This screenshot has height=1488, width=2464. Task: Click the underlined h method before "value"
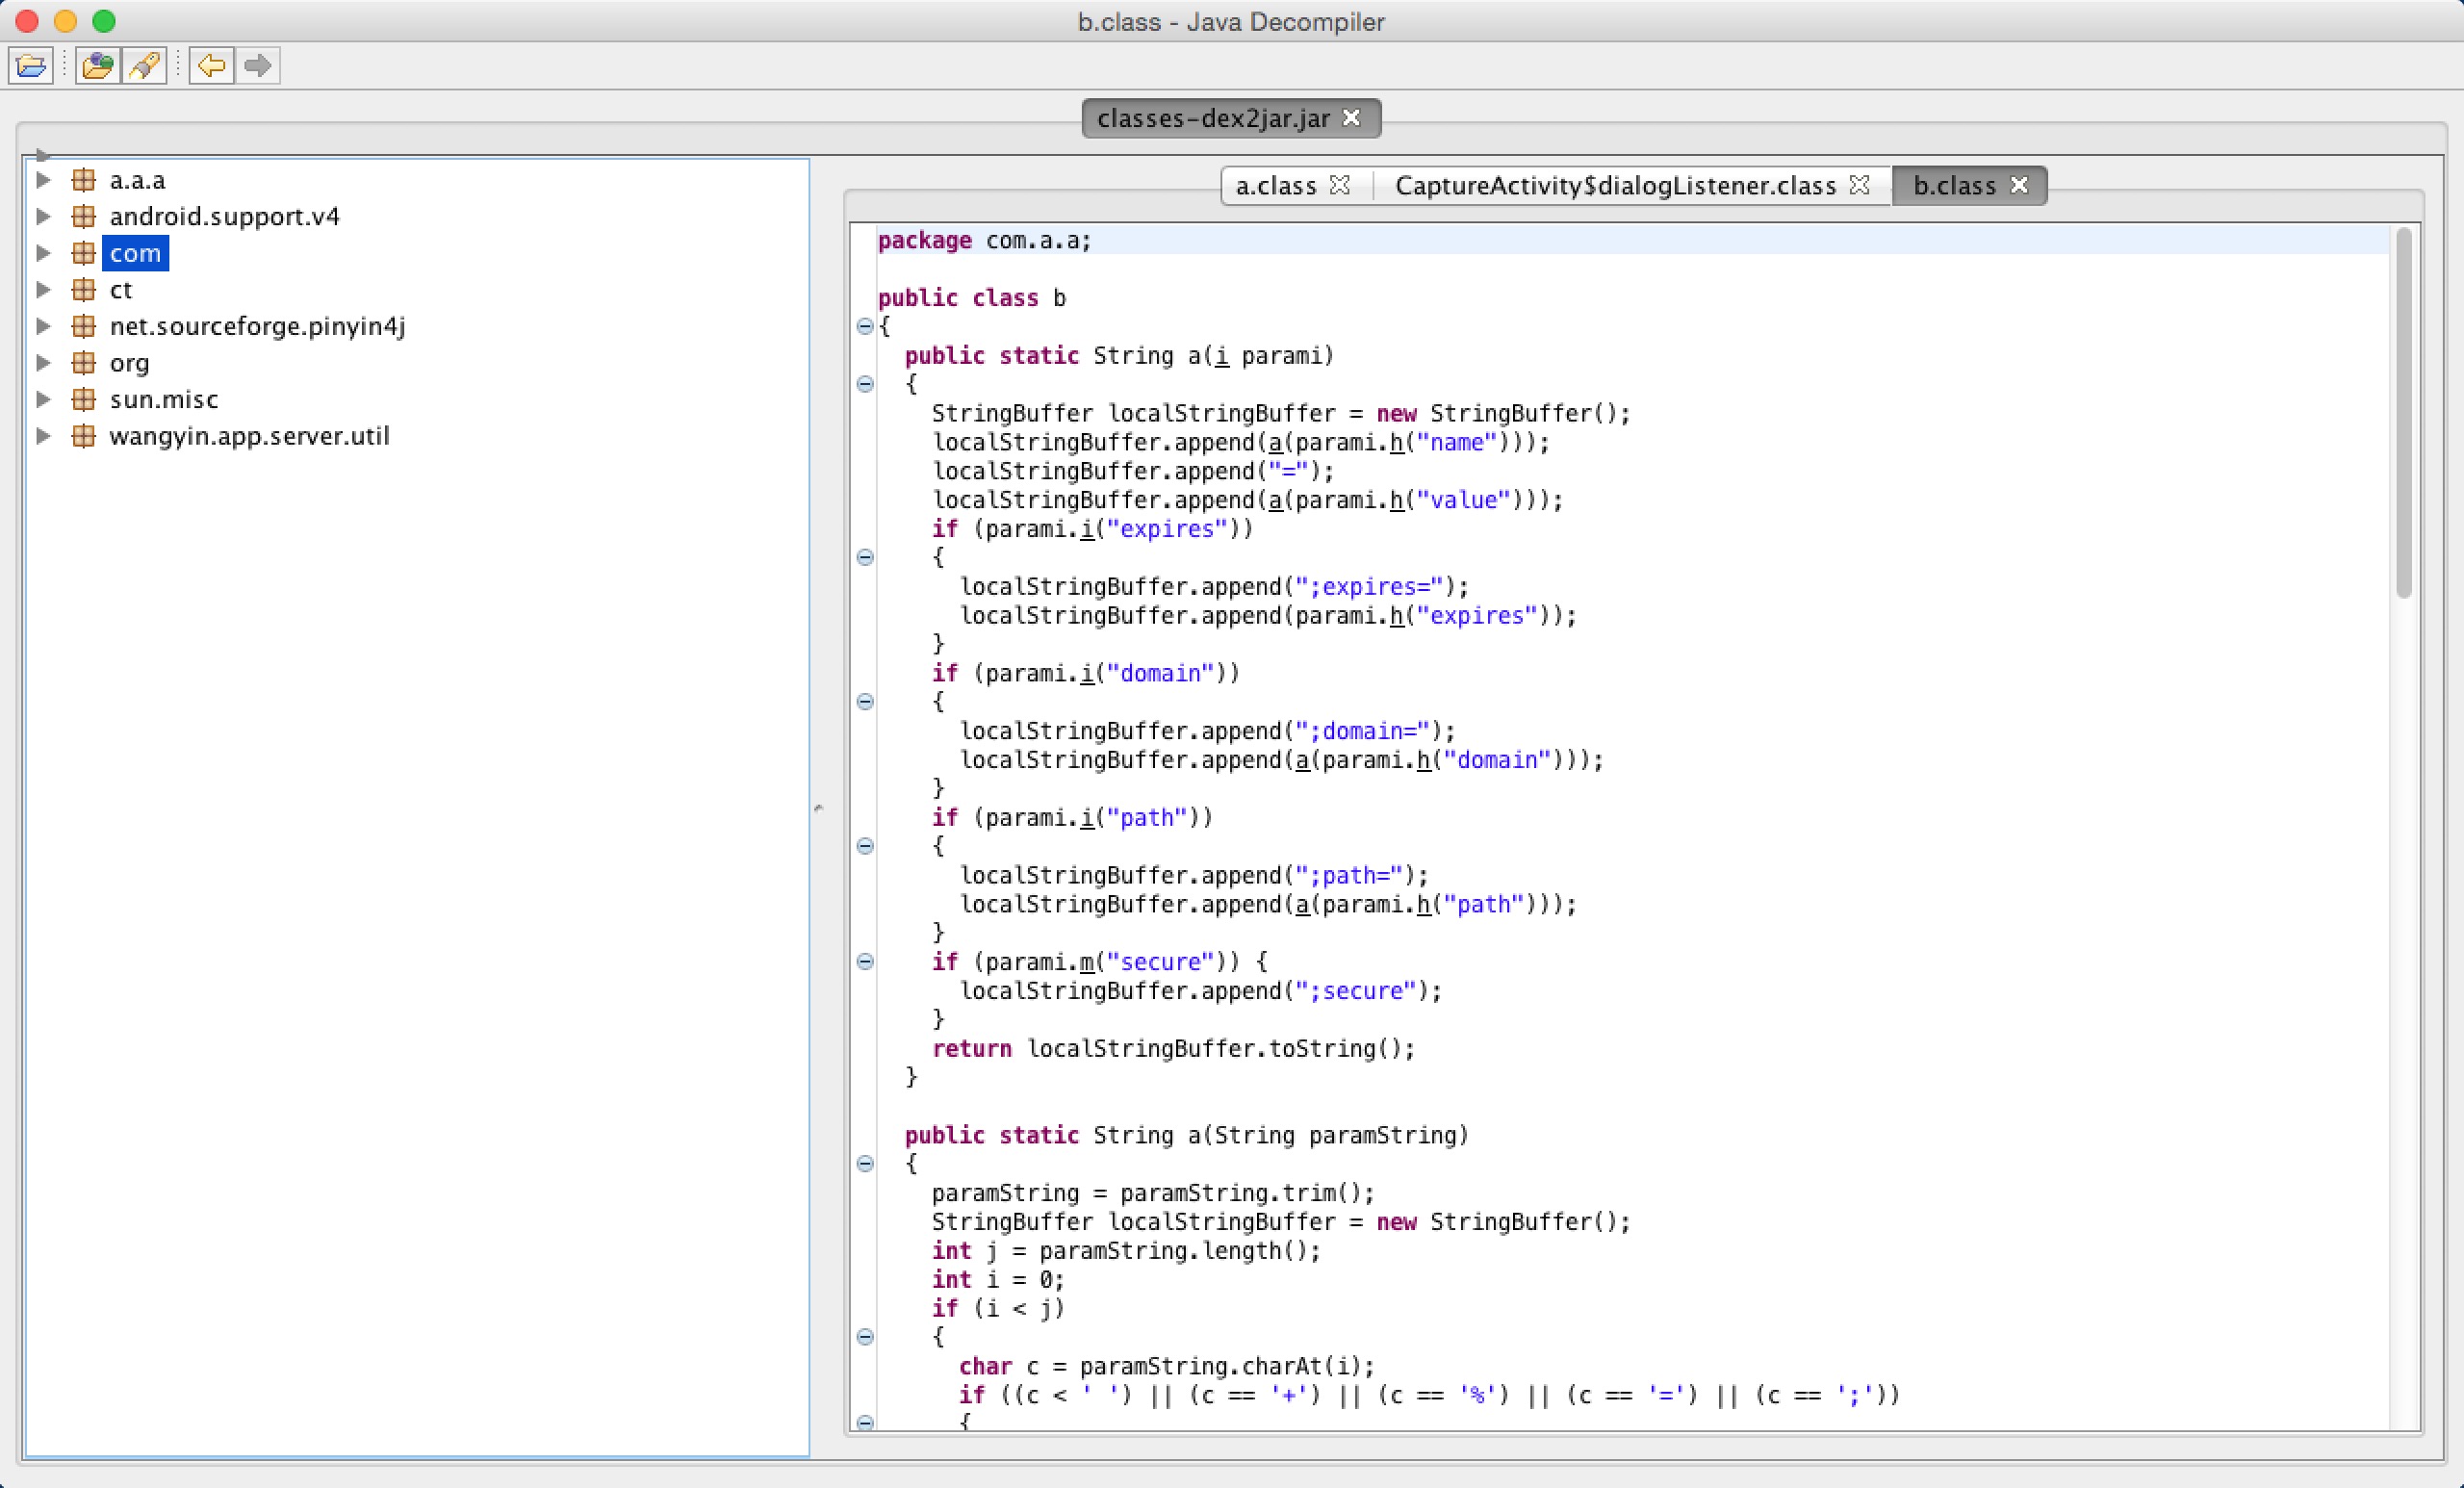coord(1396,500)
